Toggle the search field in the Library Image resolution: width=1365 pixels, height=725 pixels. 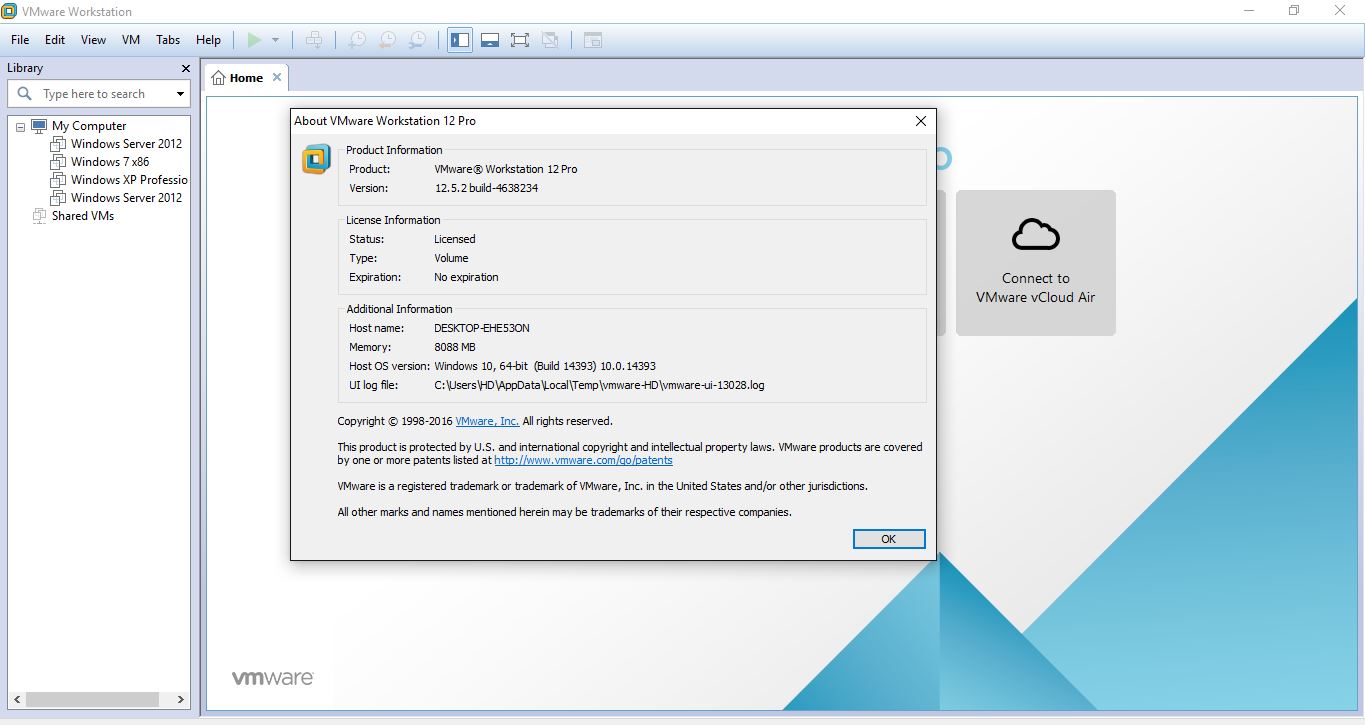coord(24,93)
